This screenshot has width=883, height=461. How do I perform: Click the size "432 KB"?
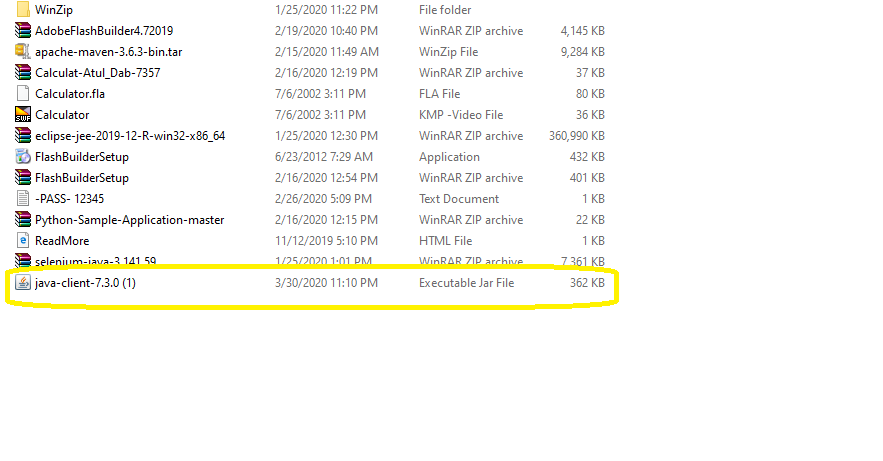click(587, 156)
